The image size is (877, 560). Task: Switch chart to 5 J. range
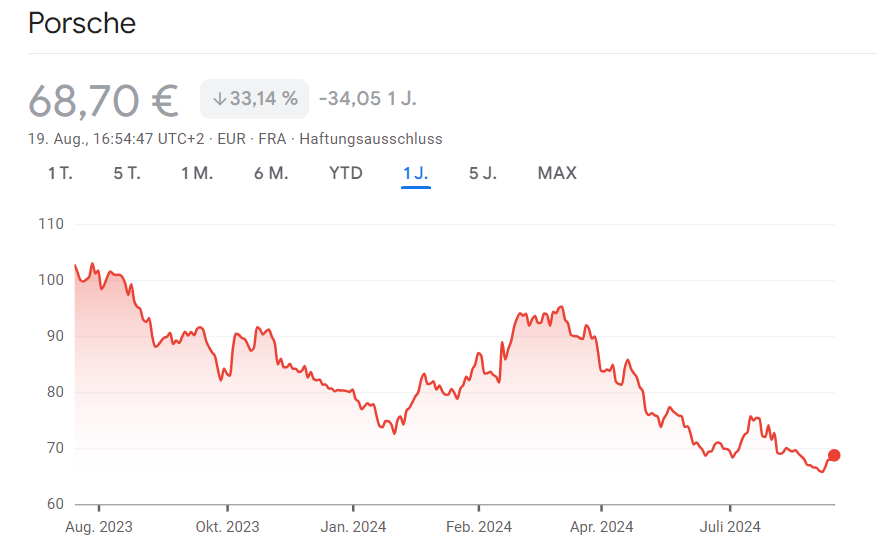pyautogui.click(x=483, y=173)
